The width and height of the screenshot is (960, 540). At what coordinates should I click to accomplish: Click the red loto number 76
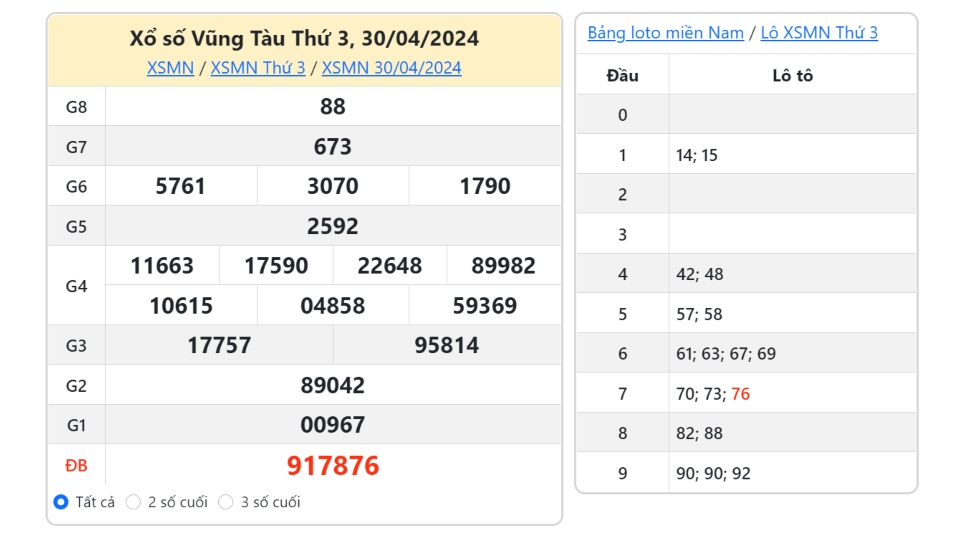741,394
